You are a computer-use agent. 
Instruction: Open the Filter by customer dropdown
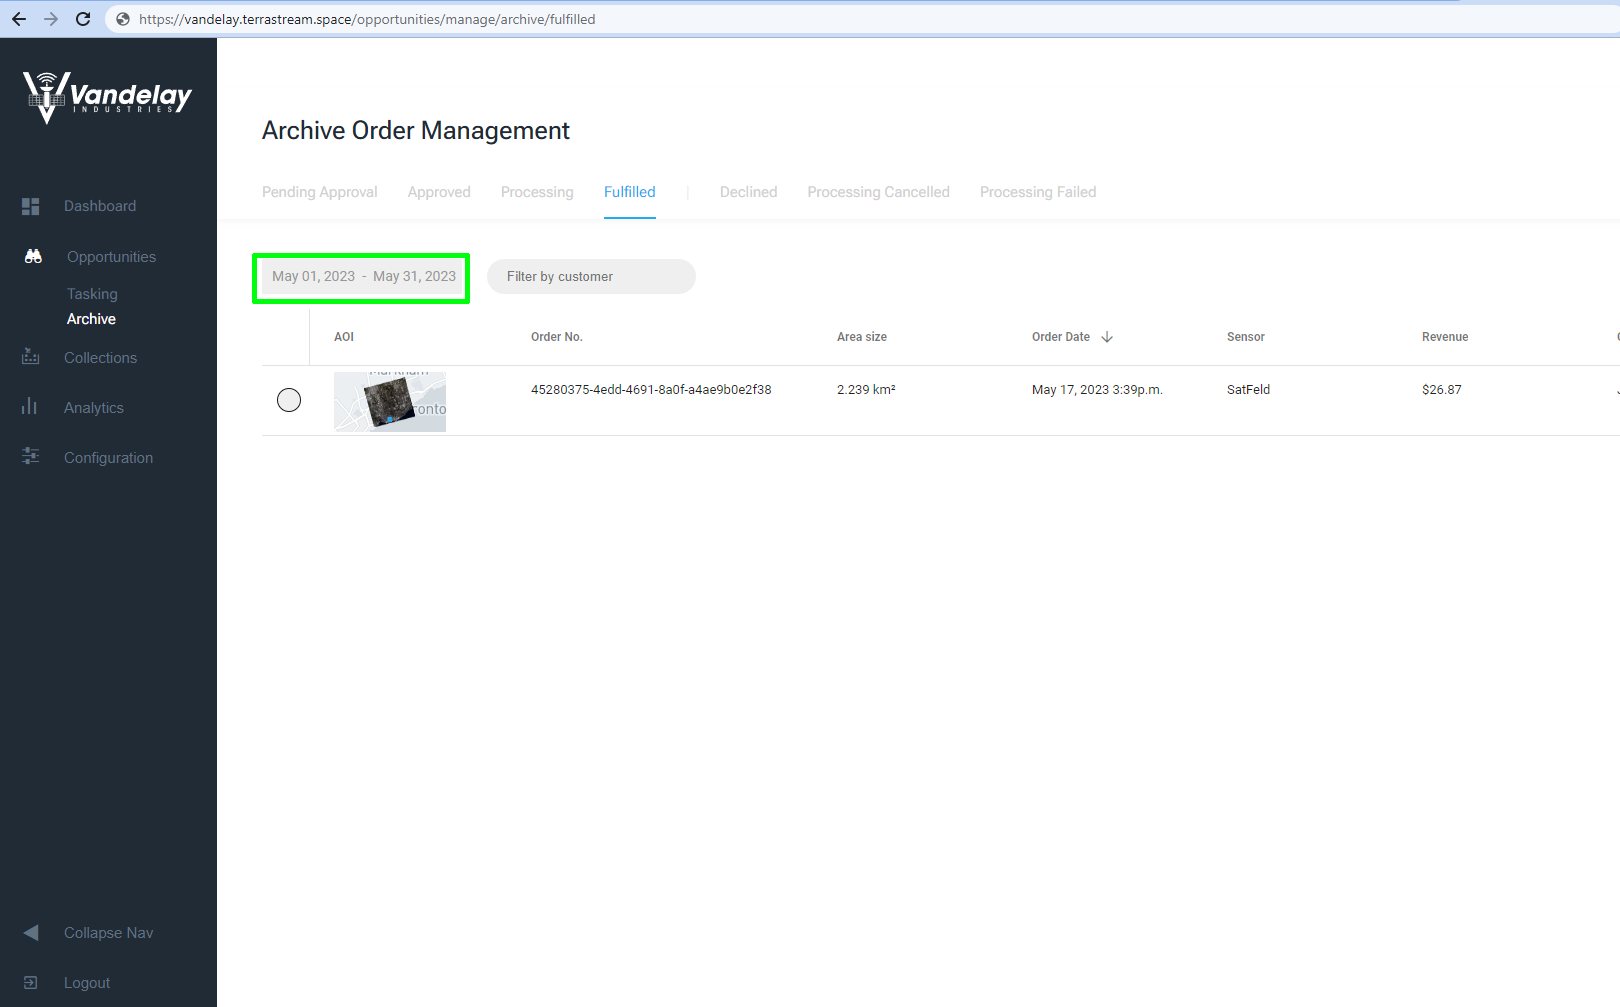(591, 277)
